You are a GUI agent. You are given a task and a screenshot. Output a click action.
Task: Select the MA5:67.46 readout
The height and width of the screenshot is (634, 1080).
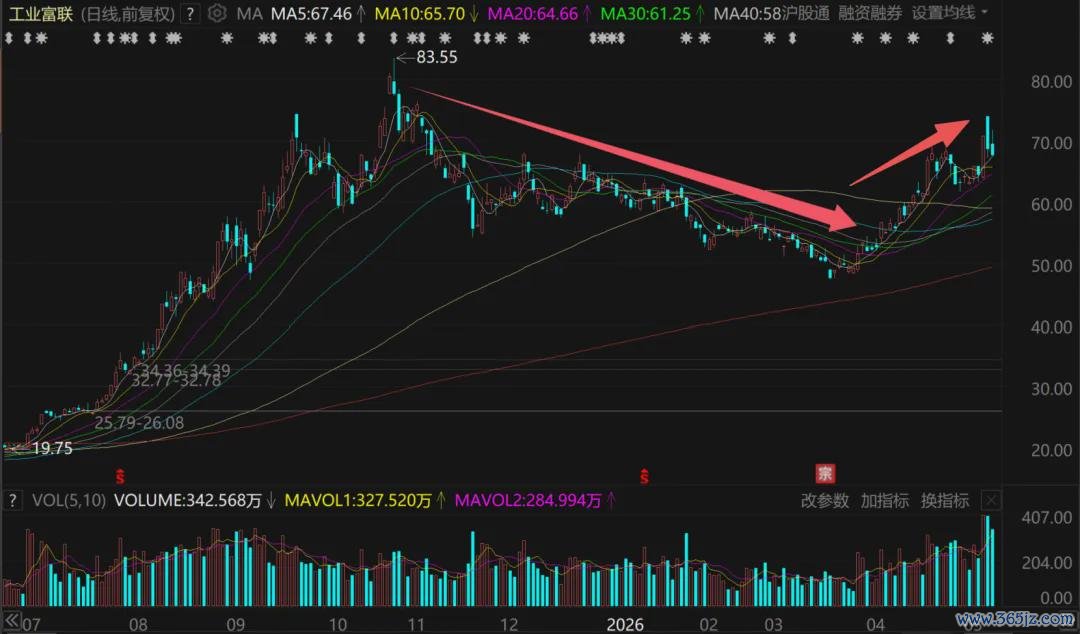[311, 13]
